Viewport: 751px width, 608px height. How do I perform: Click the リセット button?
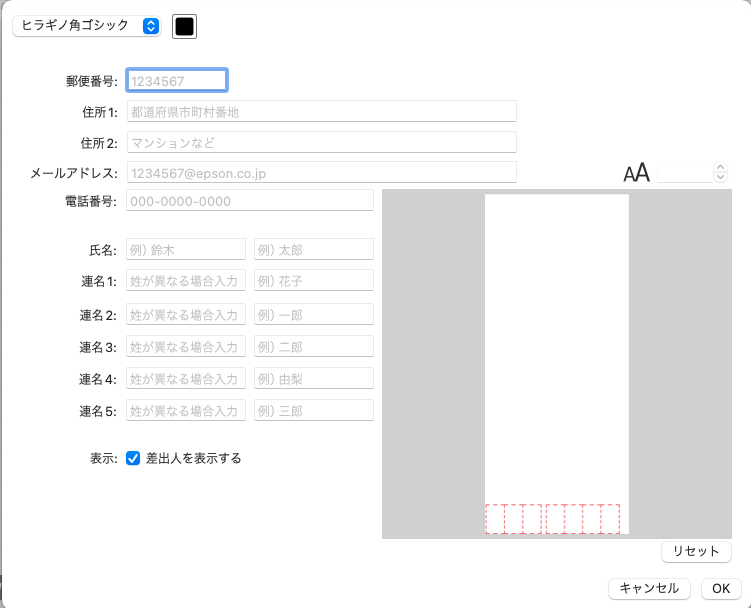pos(696,551)
